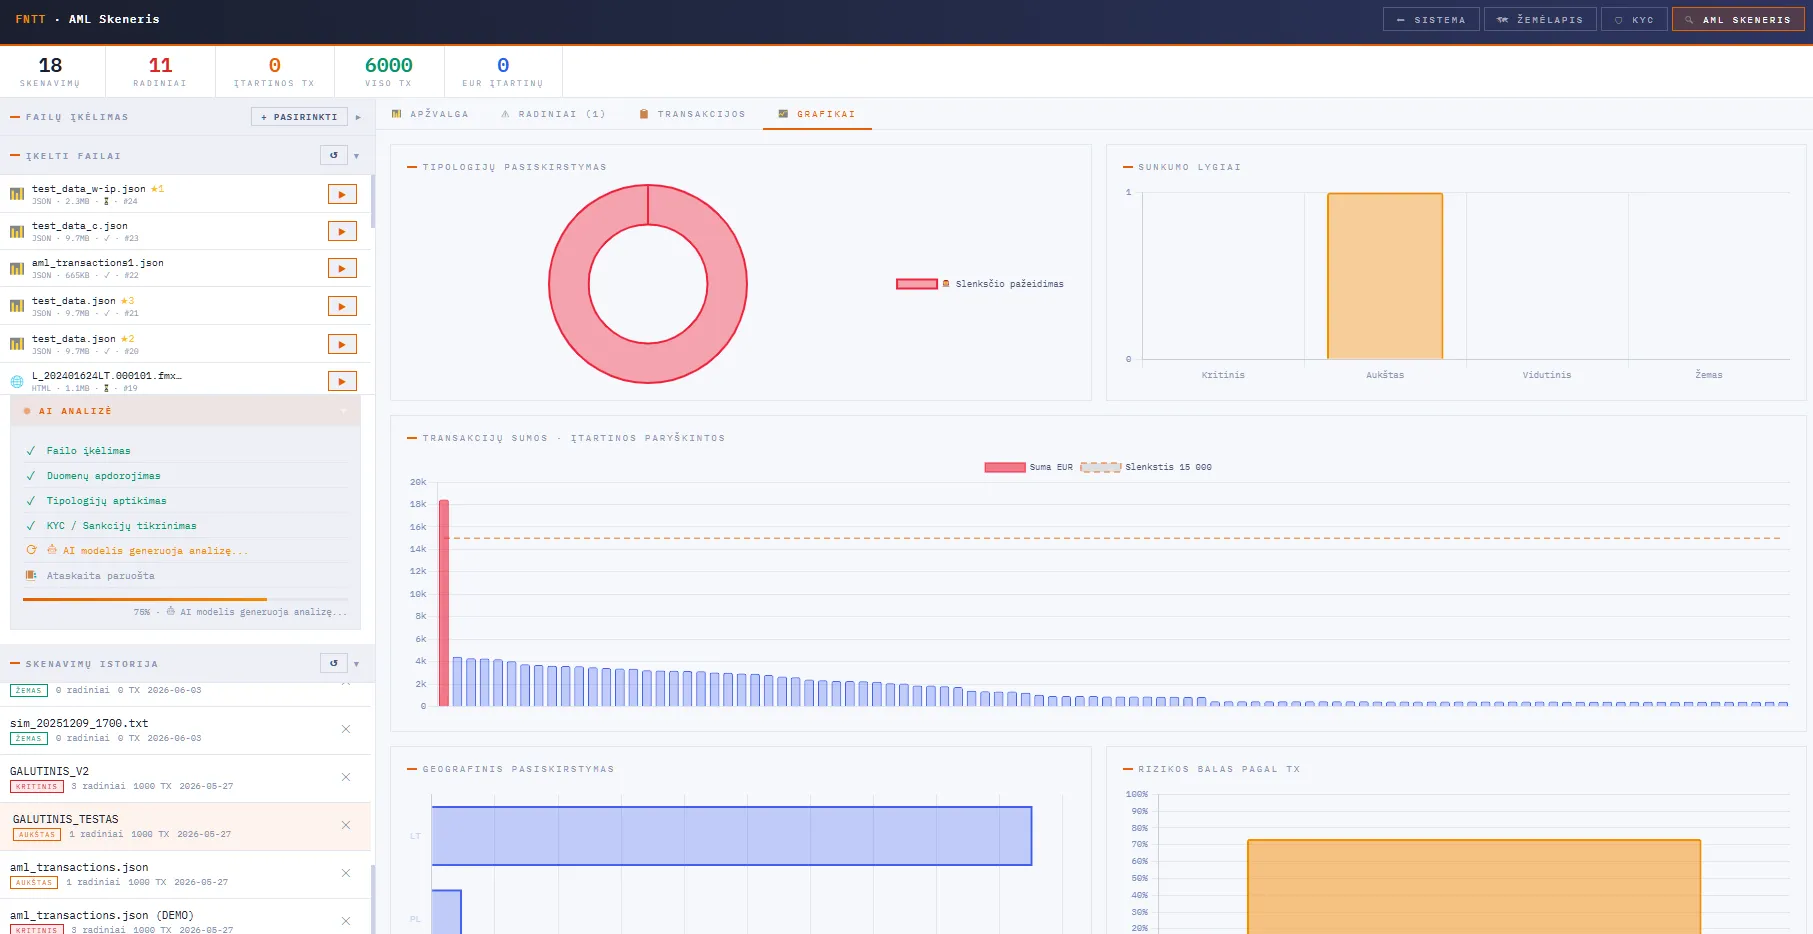1813x934 pixels.
Task: Click the 18 Skenavimų stat card
Action: pyautogui.click(x=50, y=71)
